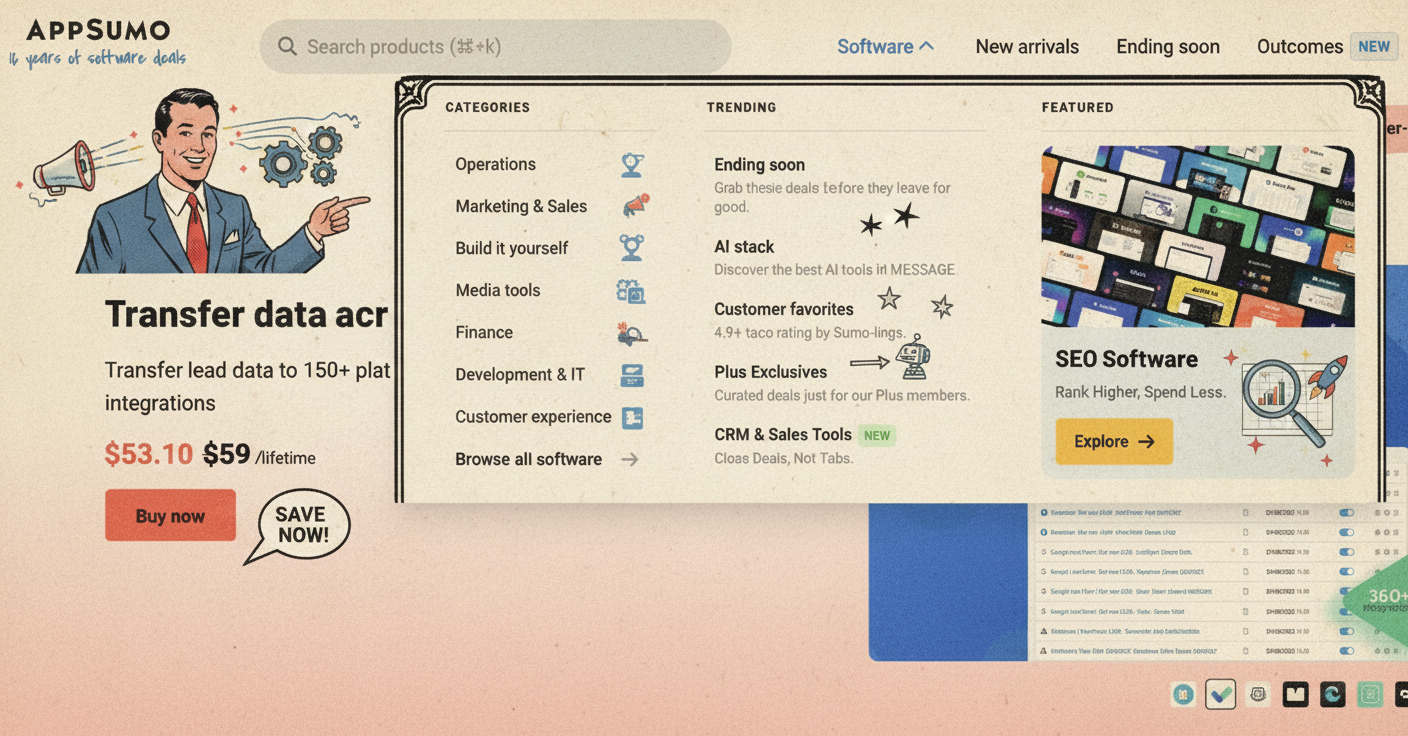Click the crossed-out $59 price

(x=227, y=454)
